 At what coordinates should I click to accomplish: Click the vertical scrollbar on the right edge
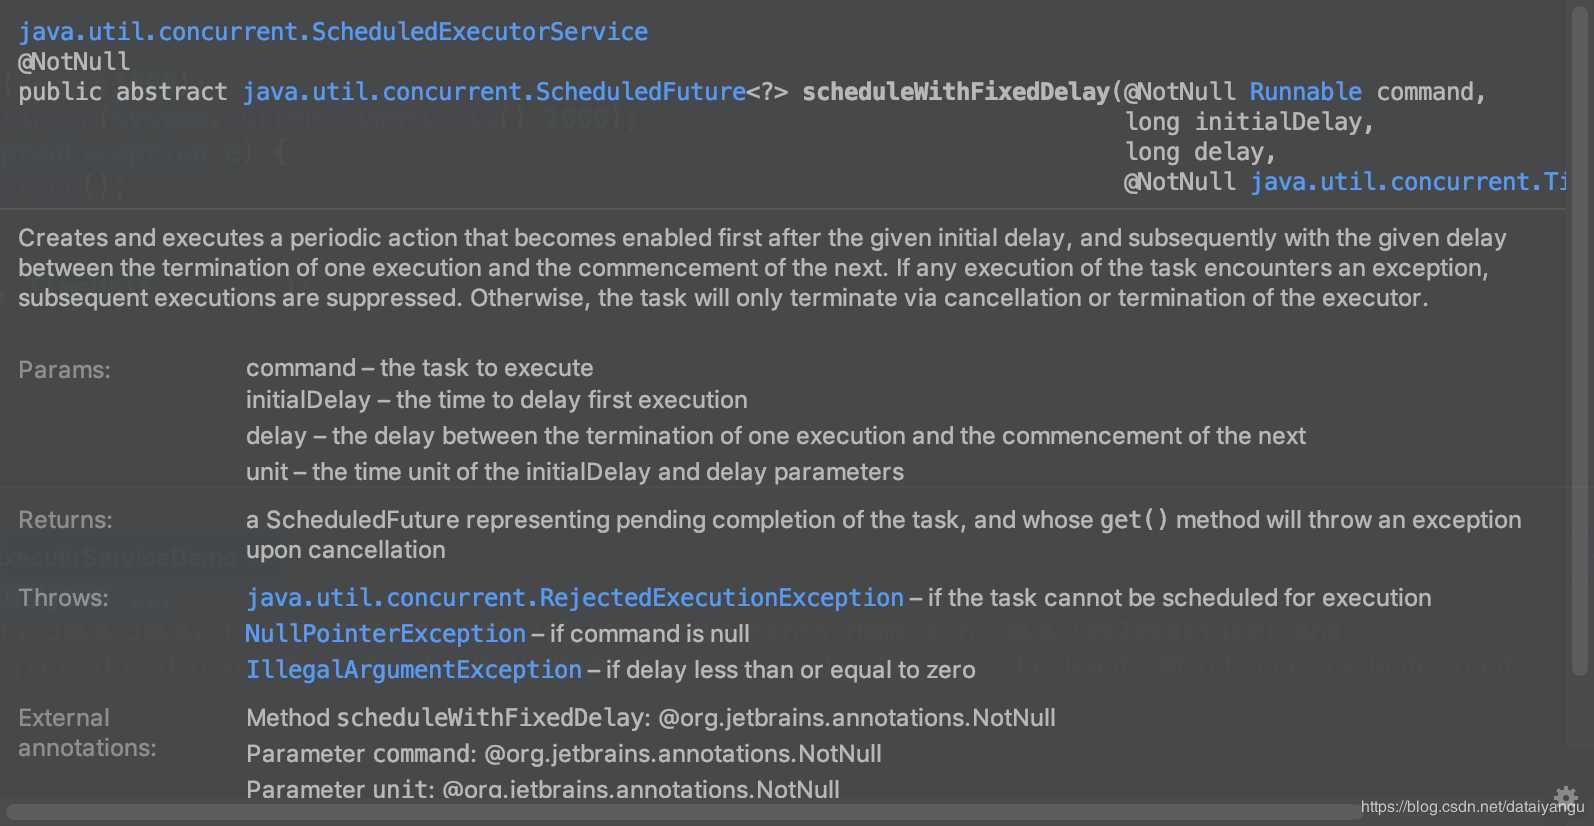tap(1580, 340)
